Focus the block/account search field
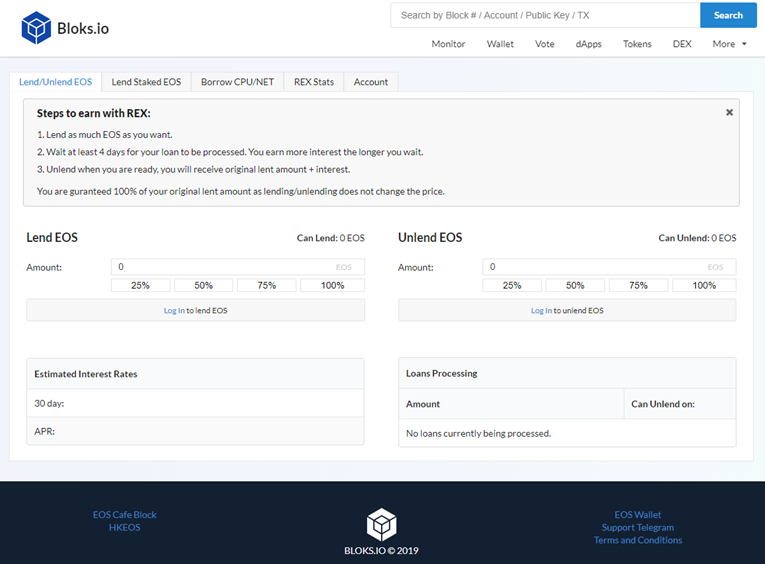This screenshot has height=564, width=765. coord(545,15)
